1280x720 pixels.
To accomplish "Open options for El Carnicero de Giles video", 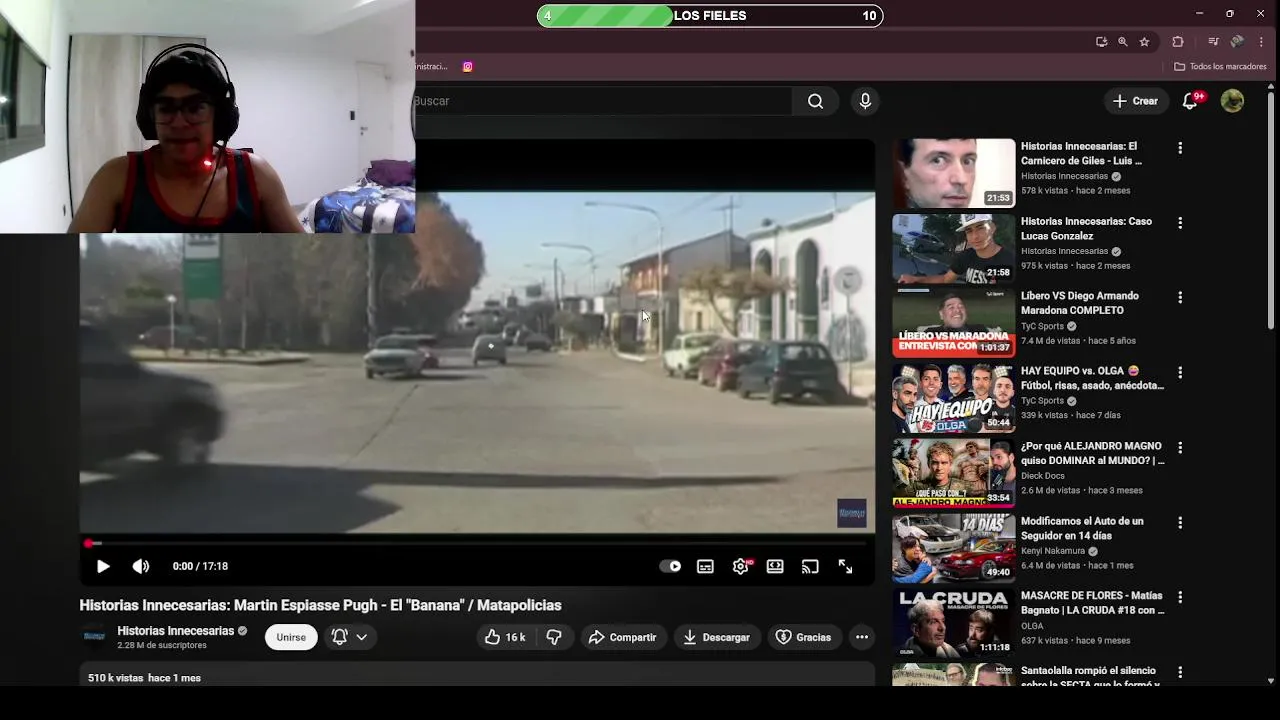I will [1180, 148].
